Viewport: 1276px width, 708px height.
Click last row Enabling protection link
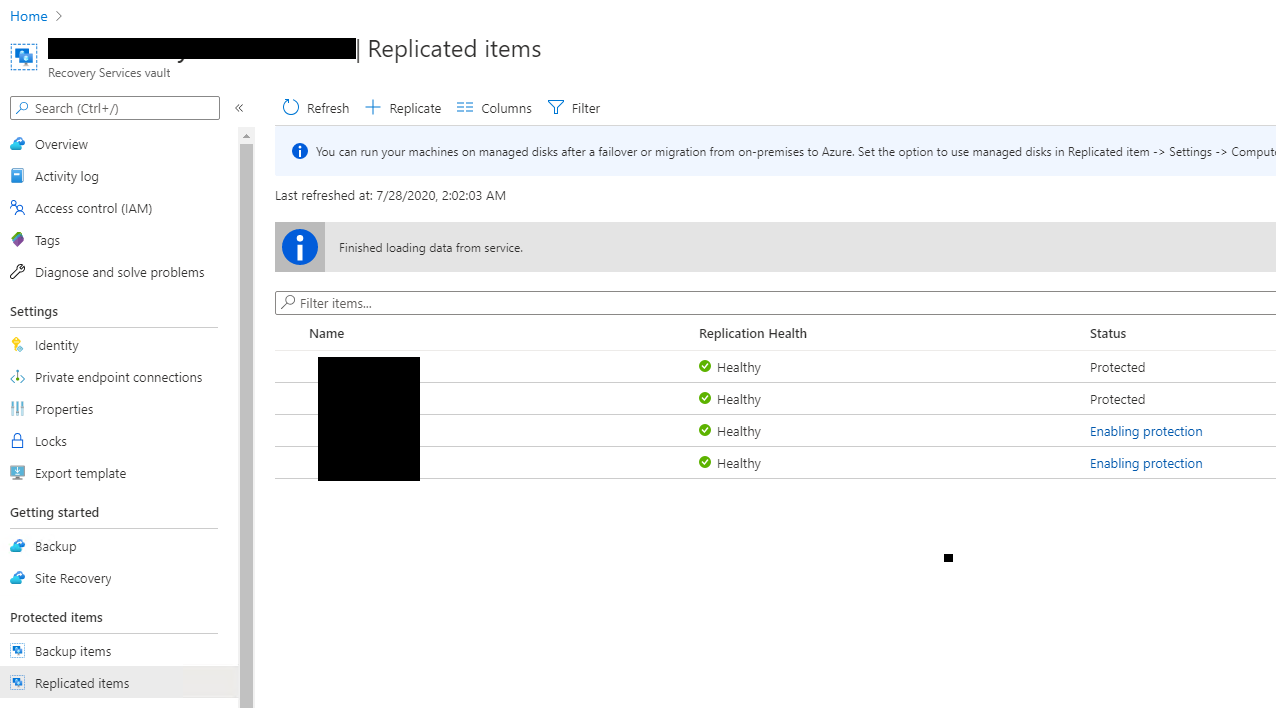click(x=1146, y=464)
